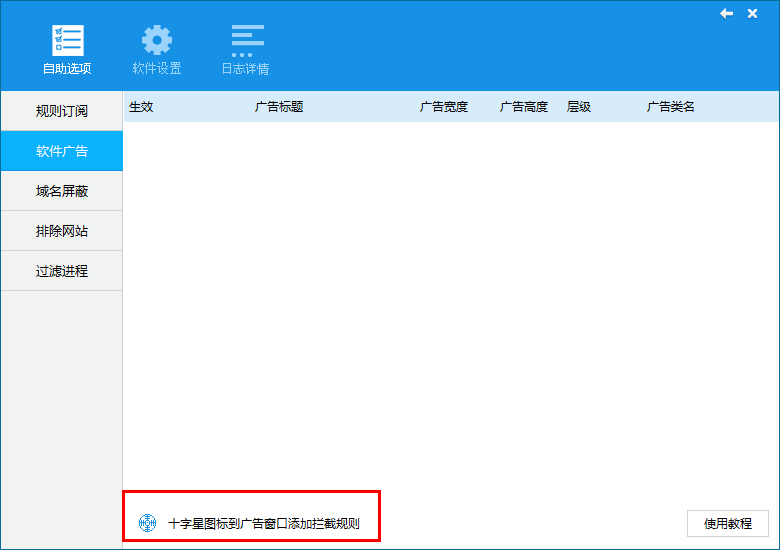Close the window with the X
780x550 pixels.
click(752, 13)
